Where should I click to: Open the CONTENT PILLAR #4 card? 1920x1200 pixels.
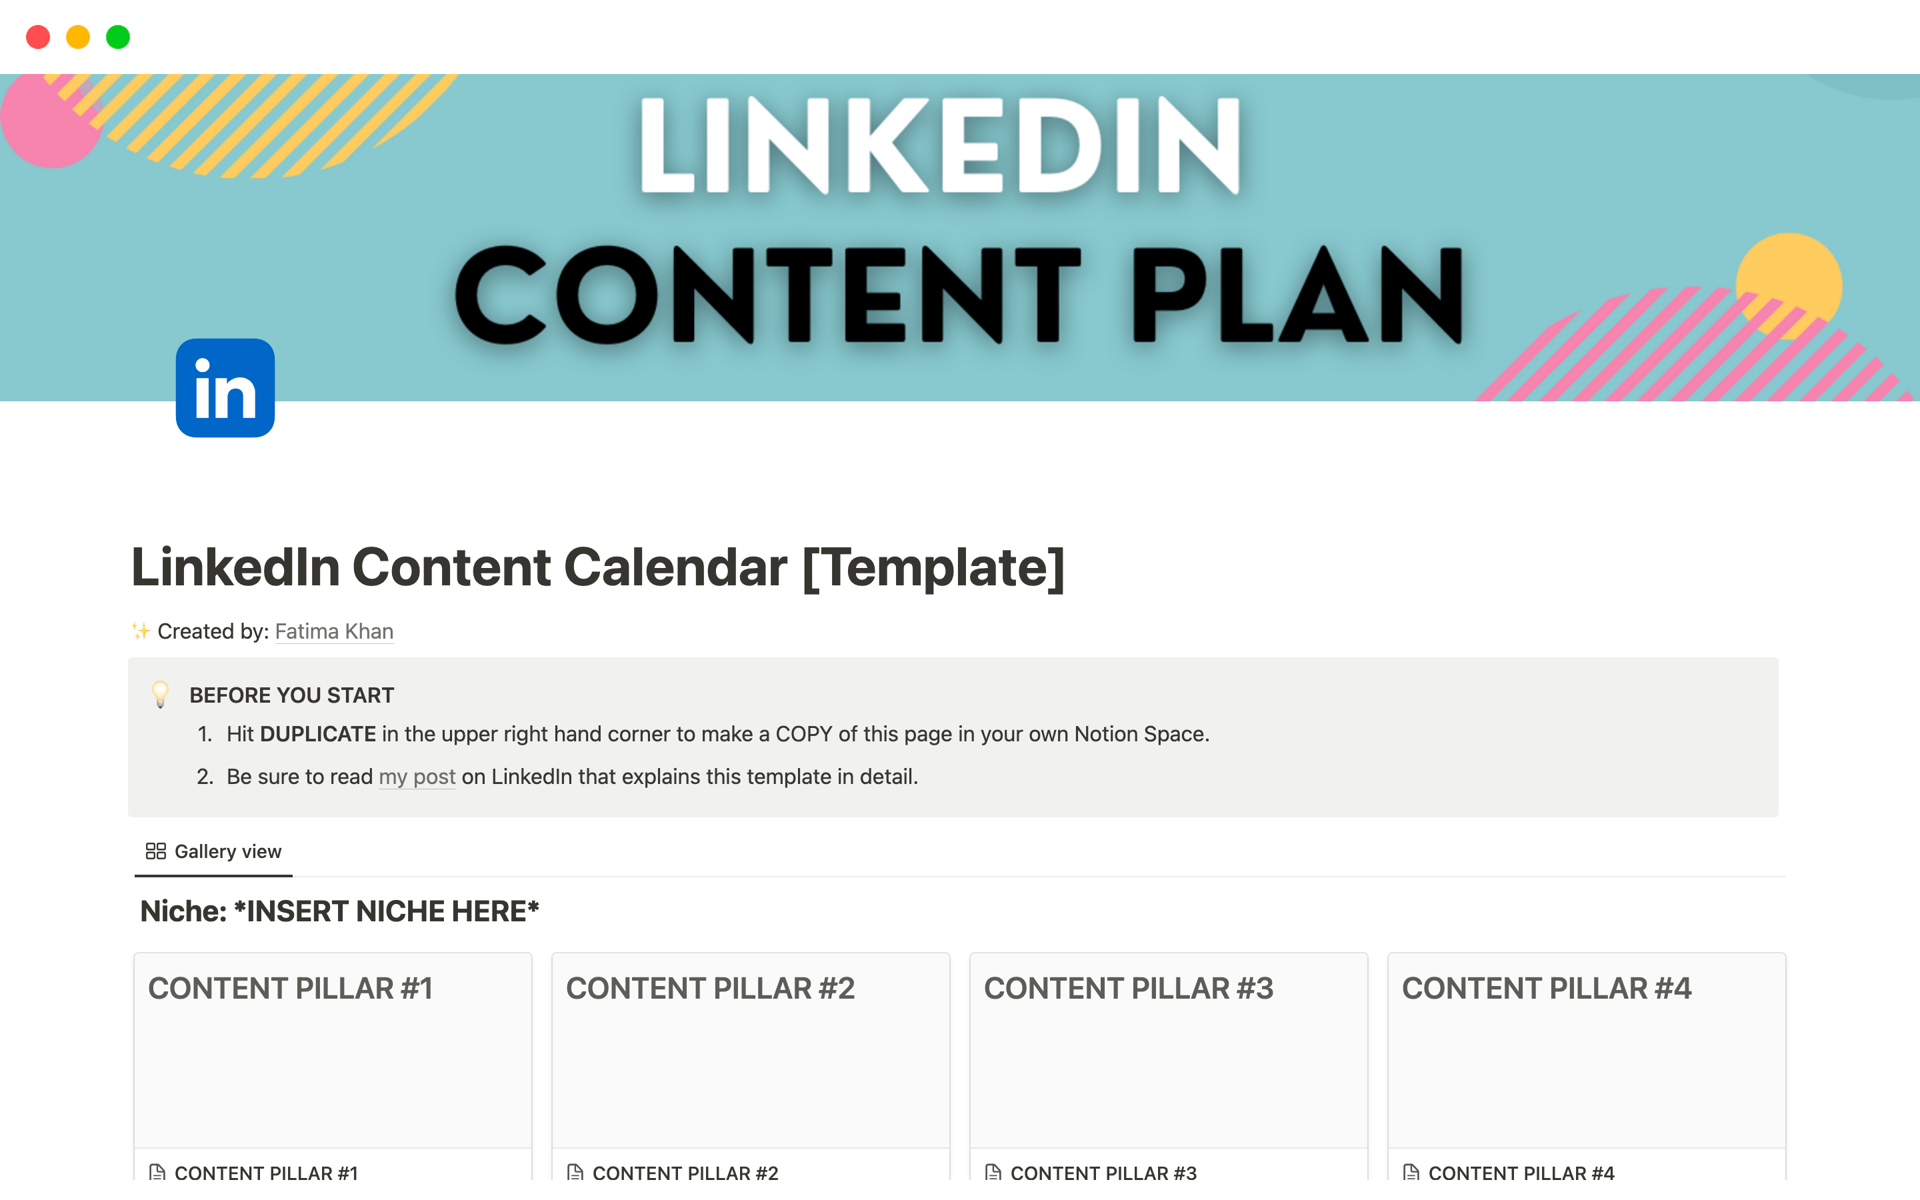1587,1050
